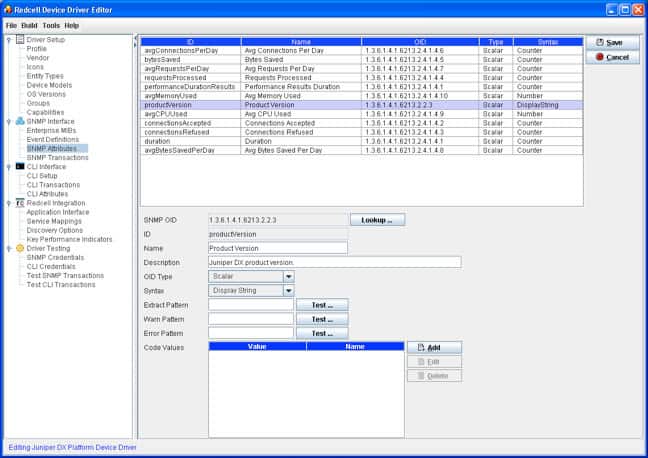Click the CLI Interface terminal icon
Screen dimensions: 648x458
20,166
